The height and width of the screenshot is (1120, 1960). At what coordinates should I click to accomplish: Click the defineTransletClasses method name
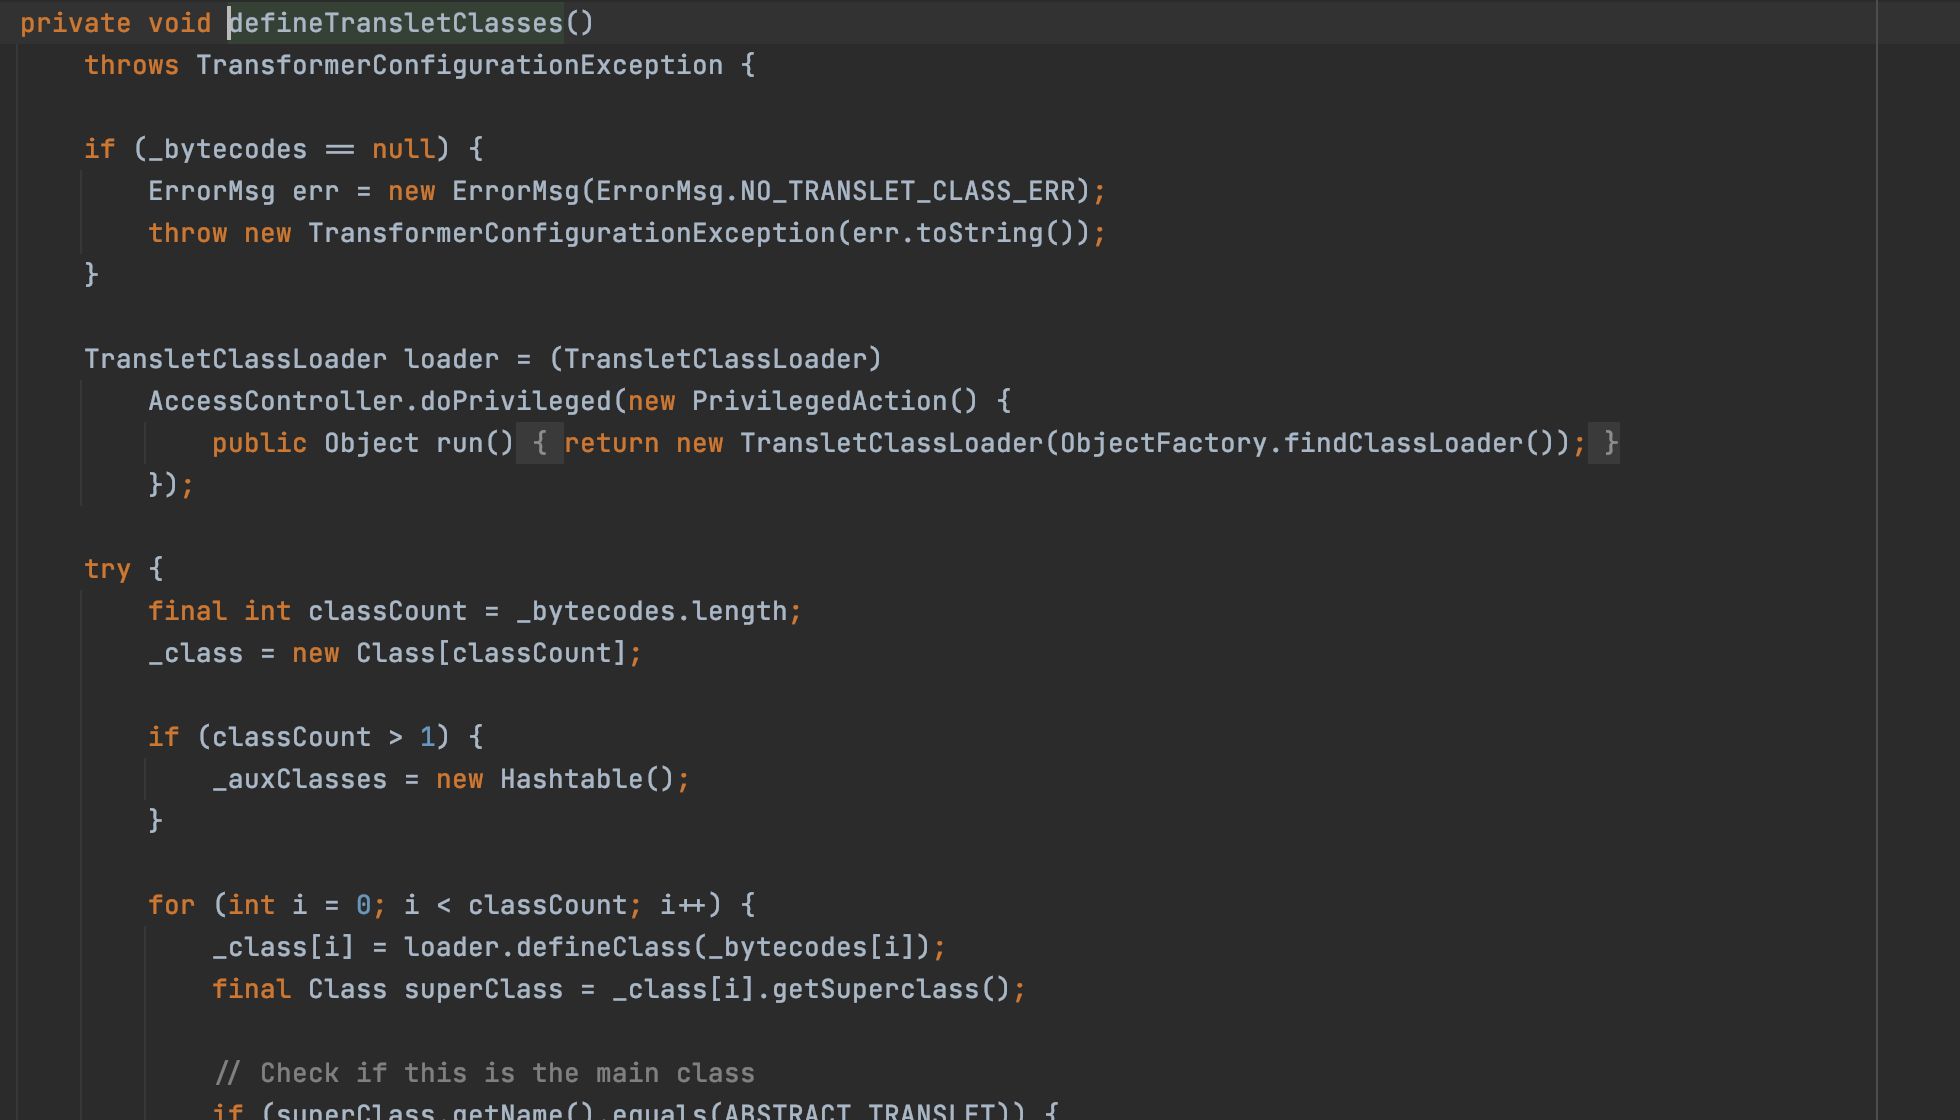(x=396, y=23)
